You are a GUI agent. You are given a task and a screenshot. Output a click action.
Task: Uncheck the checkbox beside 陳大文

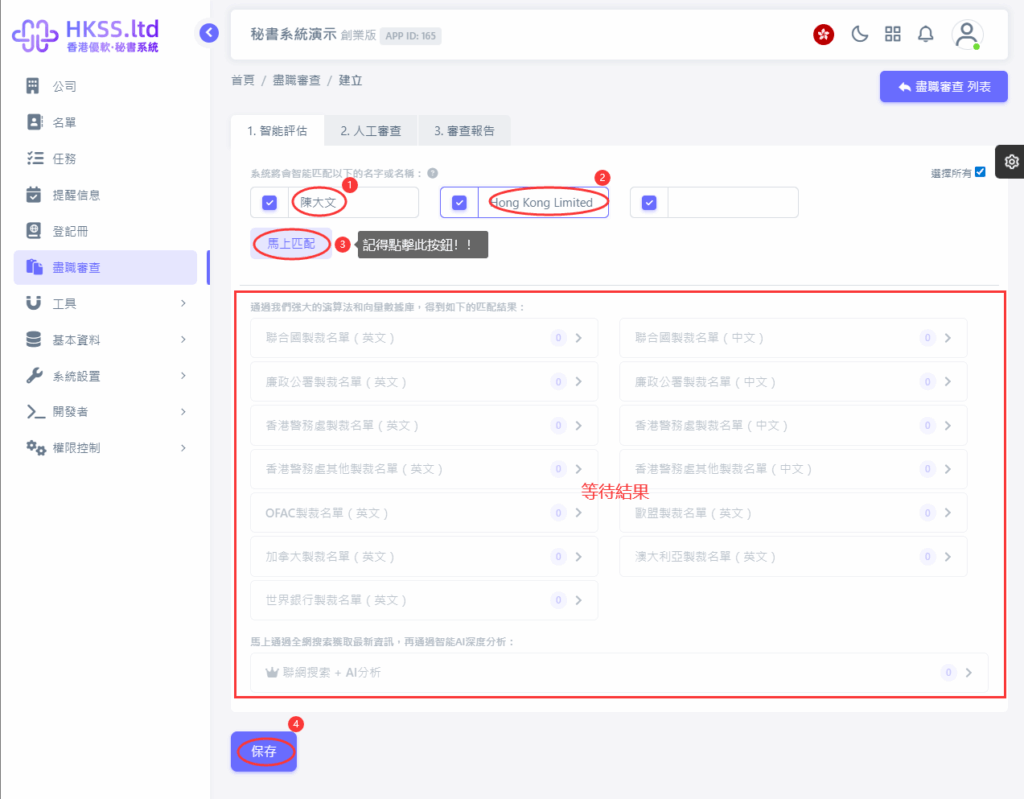(269, 203)
